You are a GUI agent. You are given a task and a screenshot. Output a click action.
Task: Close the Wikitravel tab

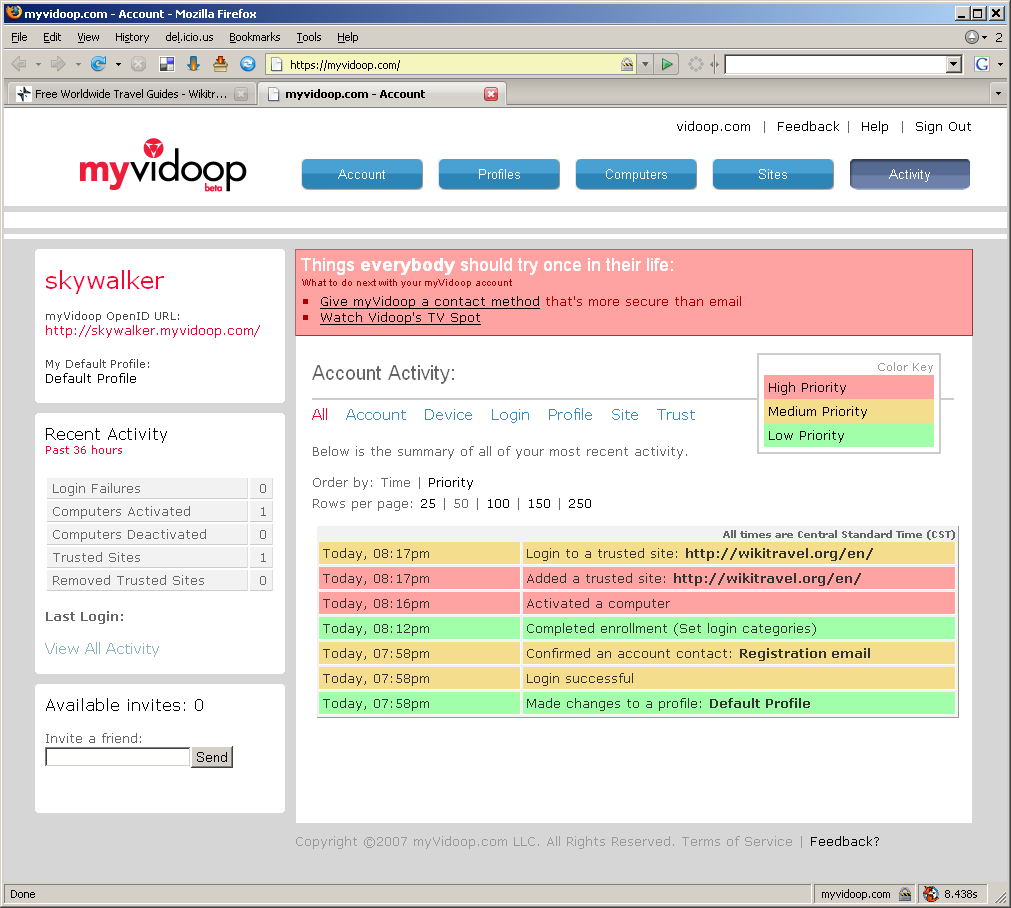click(240, 94)
